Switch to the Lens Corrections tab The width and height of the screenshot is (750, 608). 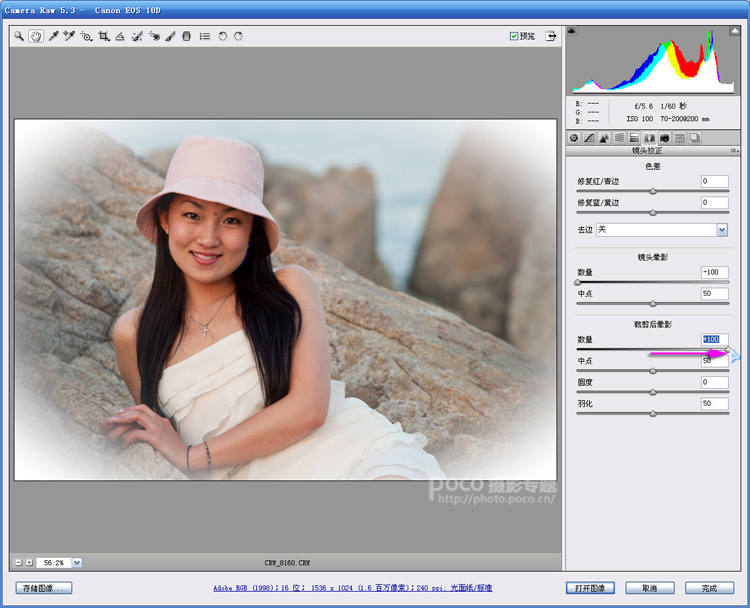[x=649, y=138]
